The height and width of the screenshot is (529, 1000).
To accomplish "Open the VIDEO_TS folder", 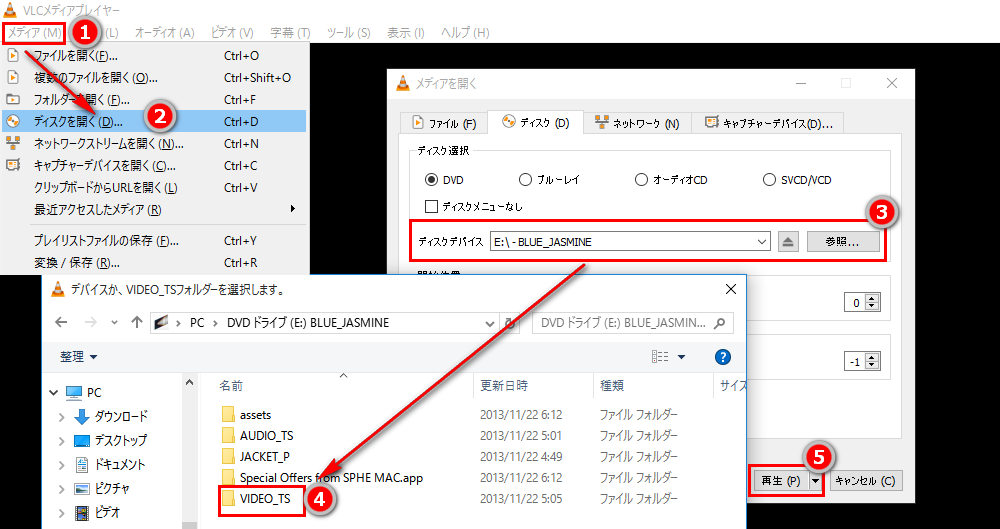I will coord(265,499).
